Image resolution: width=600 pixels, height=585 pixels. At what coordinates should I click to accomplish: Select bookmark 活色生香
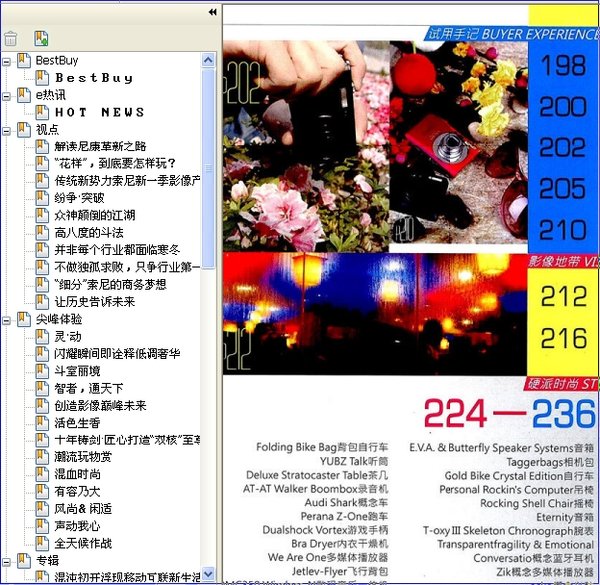(x=77, y=423)
